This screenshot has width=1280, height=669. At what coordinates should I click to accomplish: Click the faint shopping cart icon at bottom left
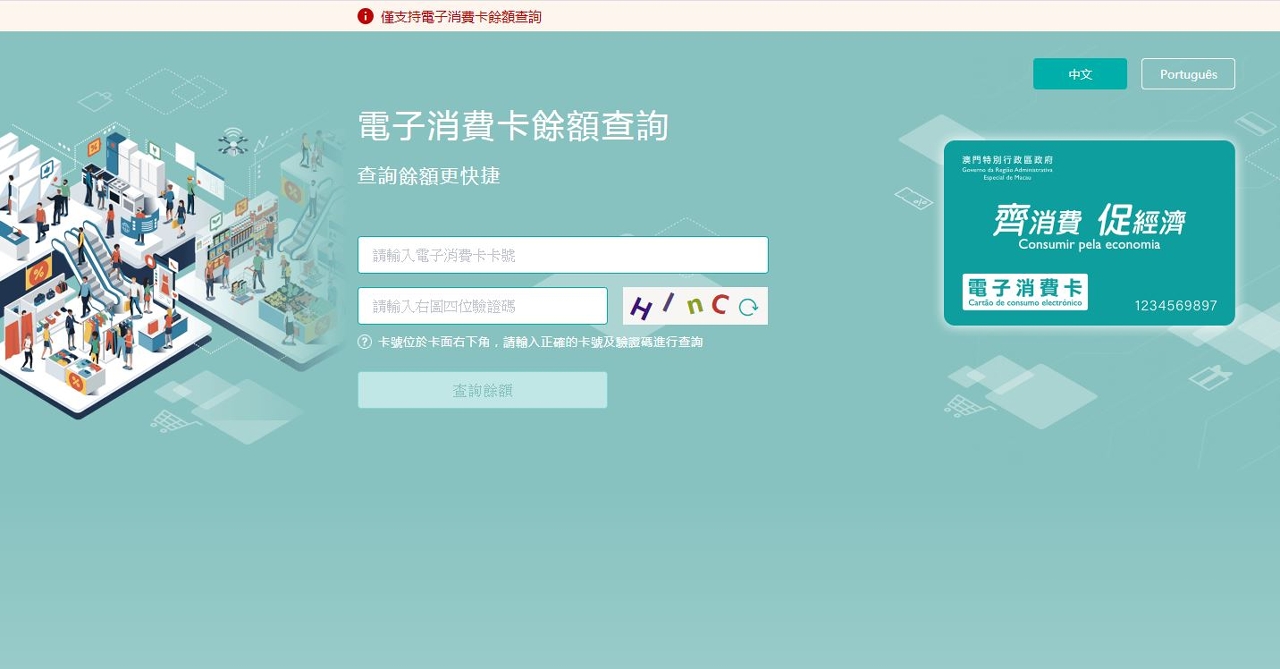coord(169,421)
